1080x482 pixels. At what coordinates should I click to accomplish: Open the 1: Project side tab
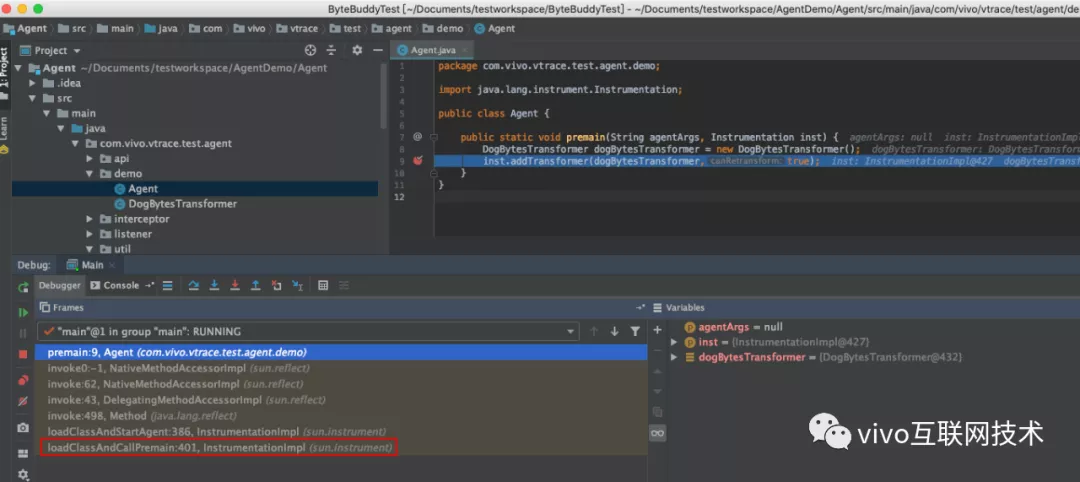(5, 74)
